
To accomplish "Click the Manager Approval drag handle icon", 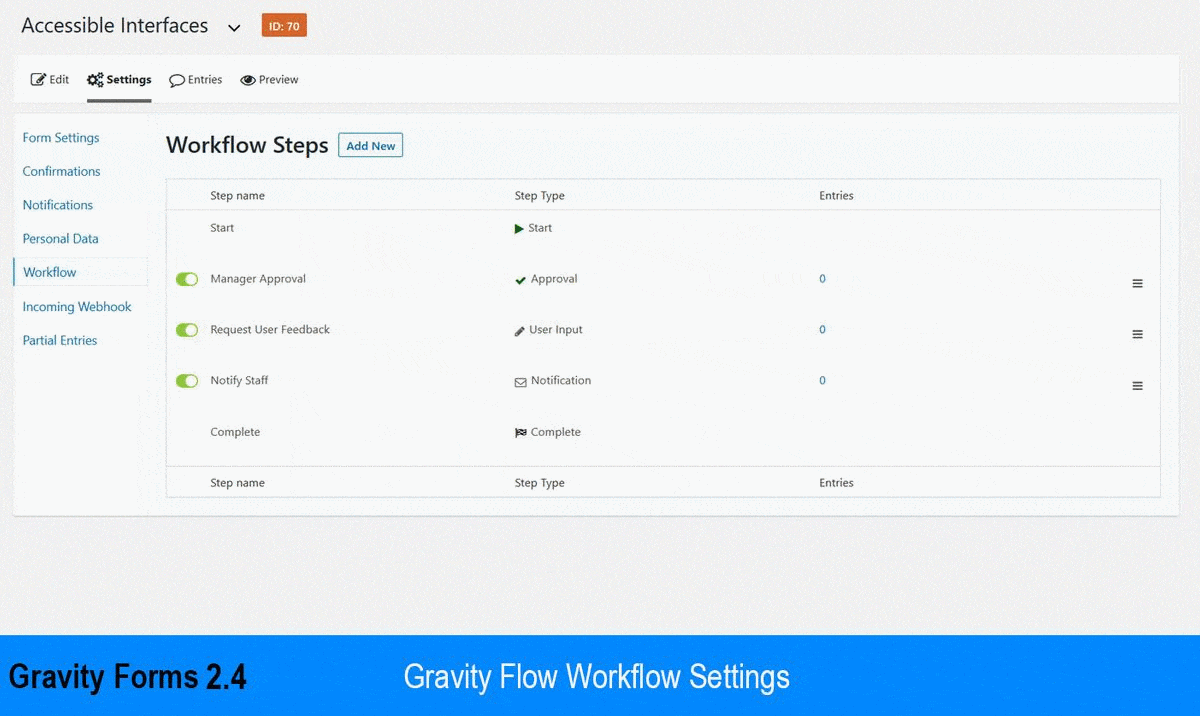I will tap(1137, 284).
